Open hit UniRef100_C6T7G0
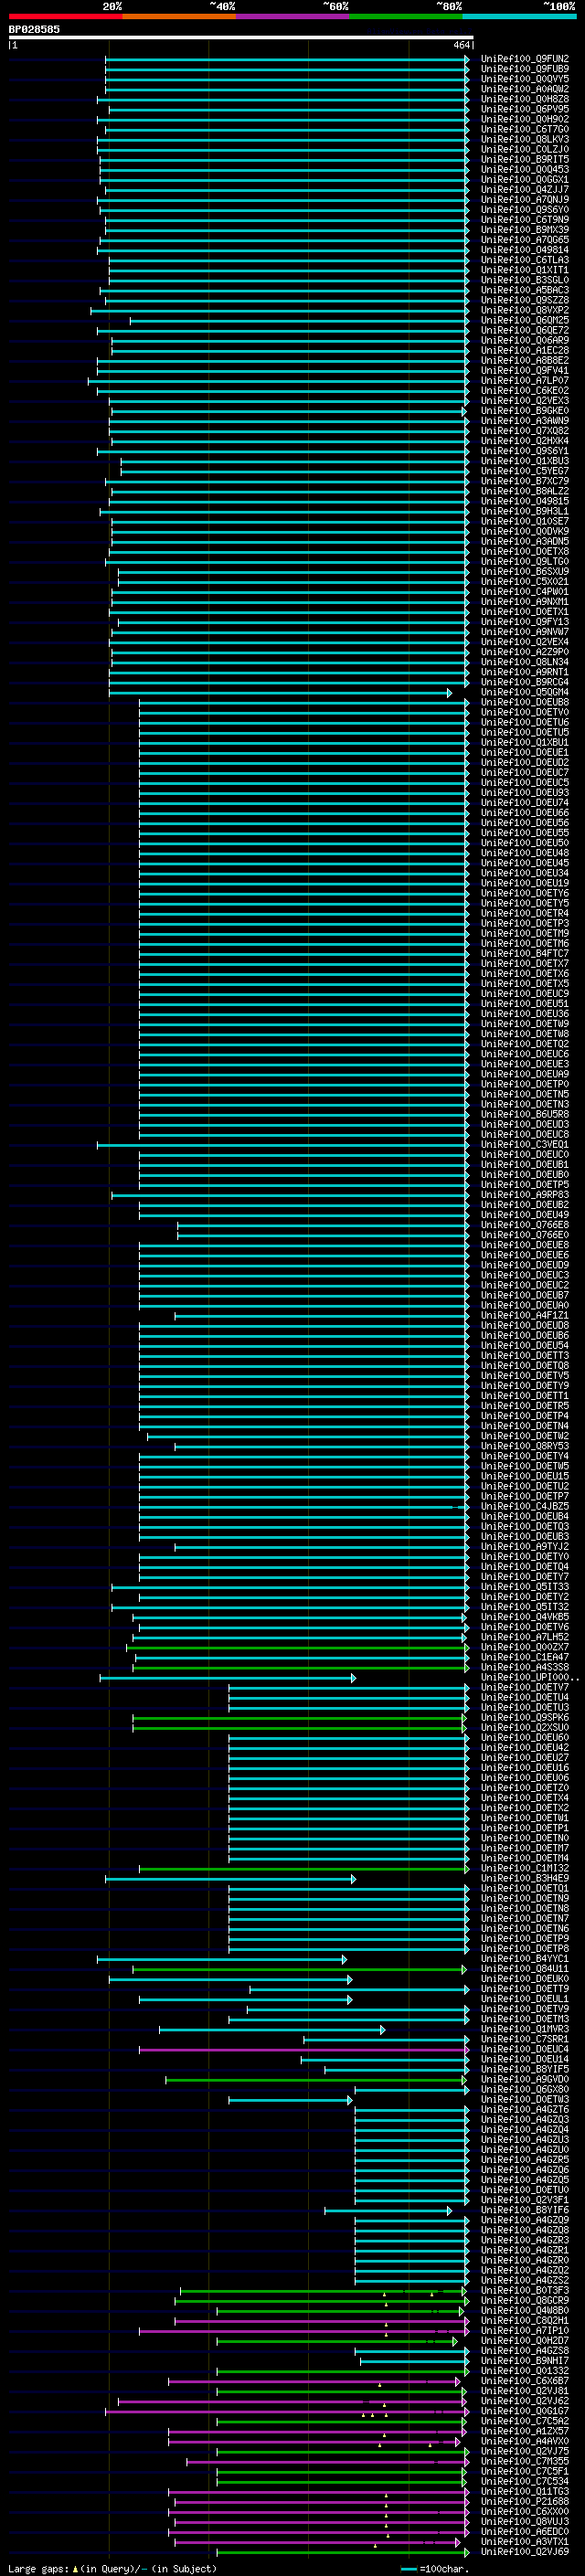Viewport: 585px width, 2576px height. [525, 129]
